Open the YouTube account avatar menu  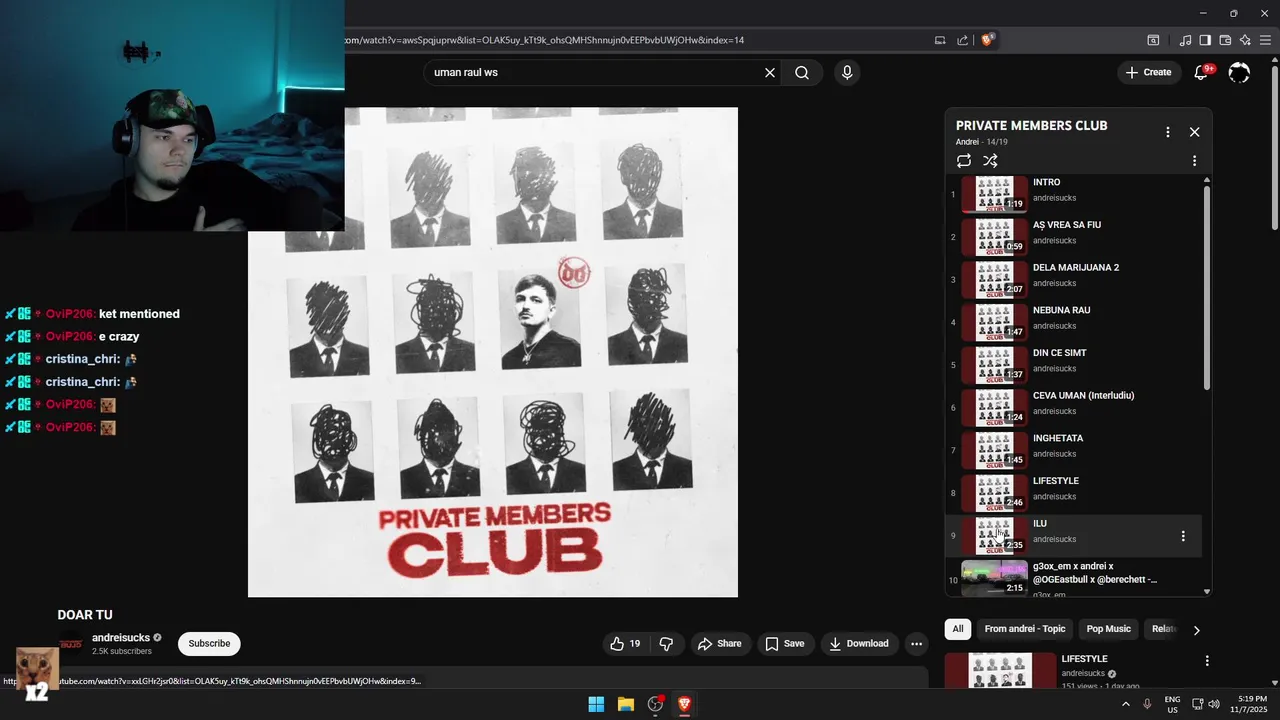[x=1239, y=73]
